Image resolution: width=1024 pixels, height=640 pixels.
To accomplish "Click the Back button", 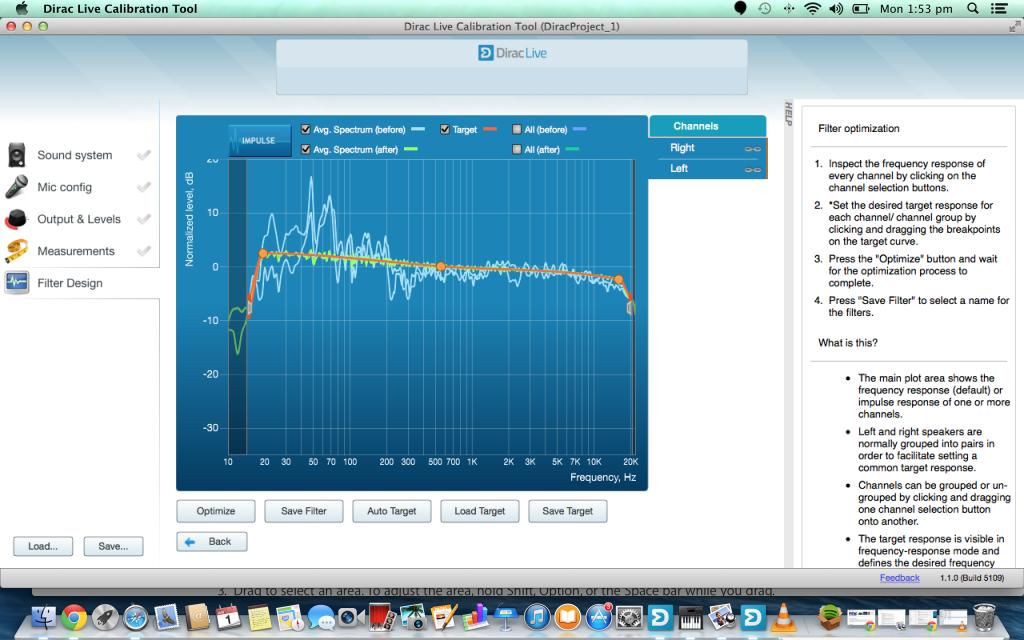I will pyautogui.click(x=212, y=541).
